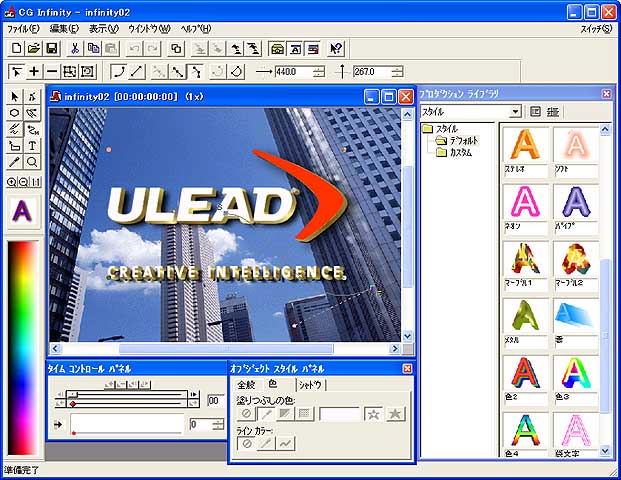Toggle the straight line segment mode button
This screenshot has height=480, width=621.
coord(137,71)
